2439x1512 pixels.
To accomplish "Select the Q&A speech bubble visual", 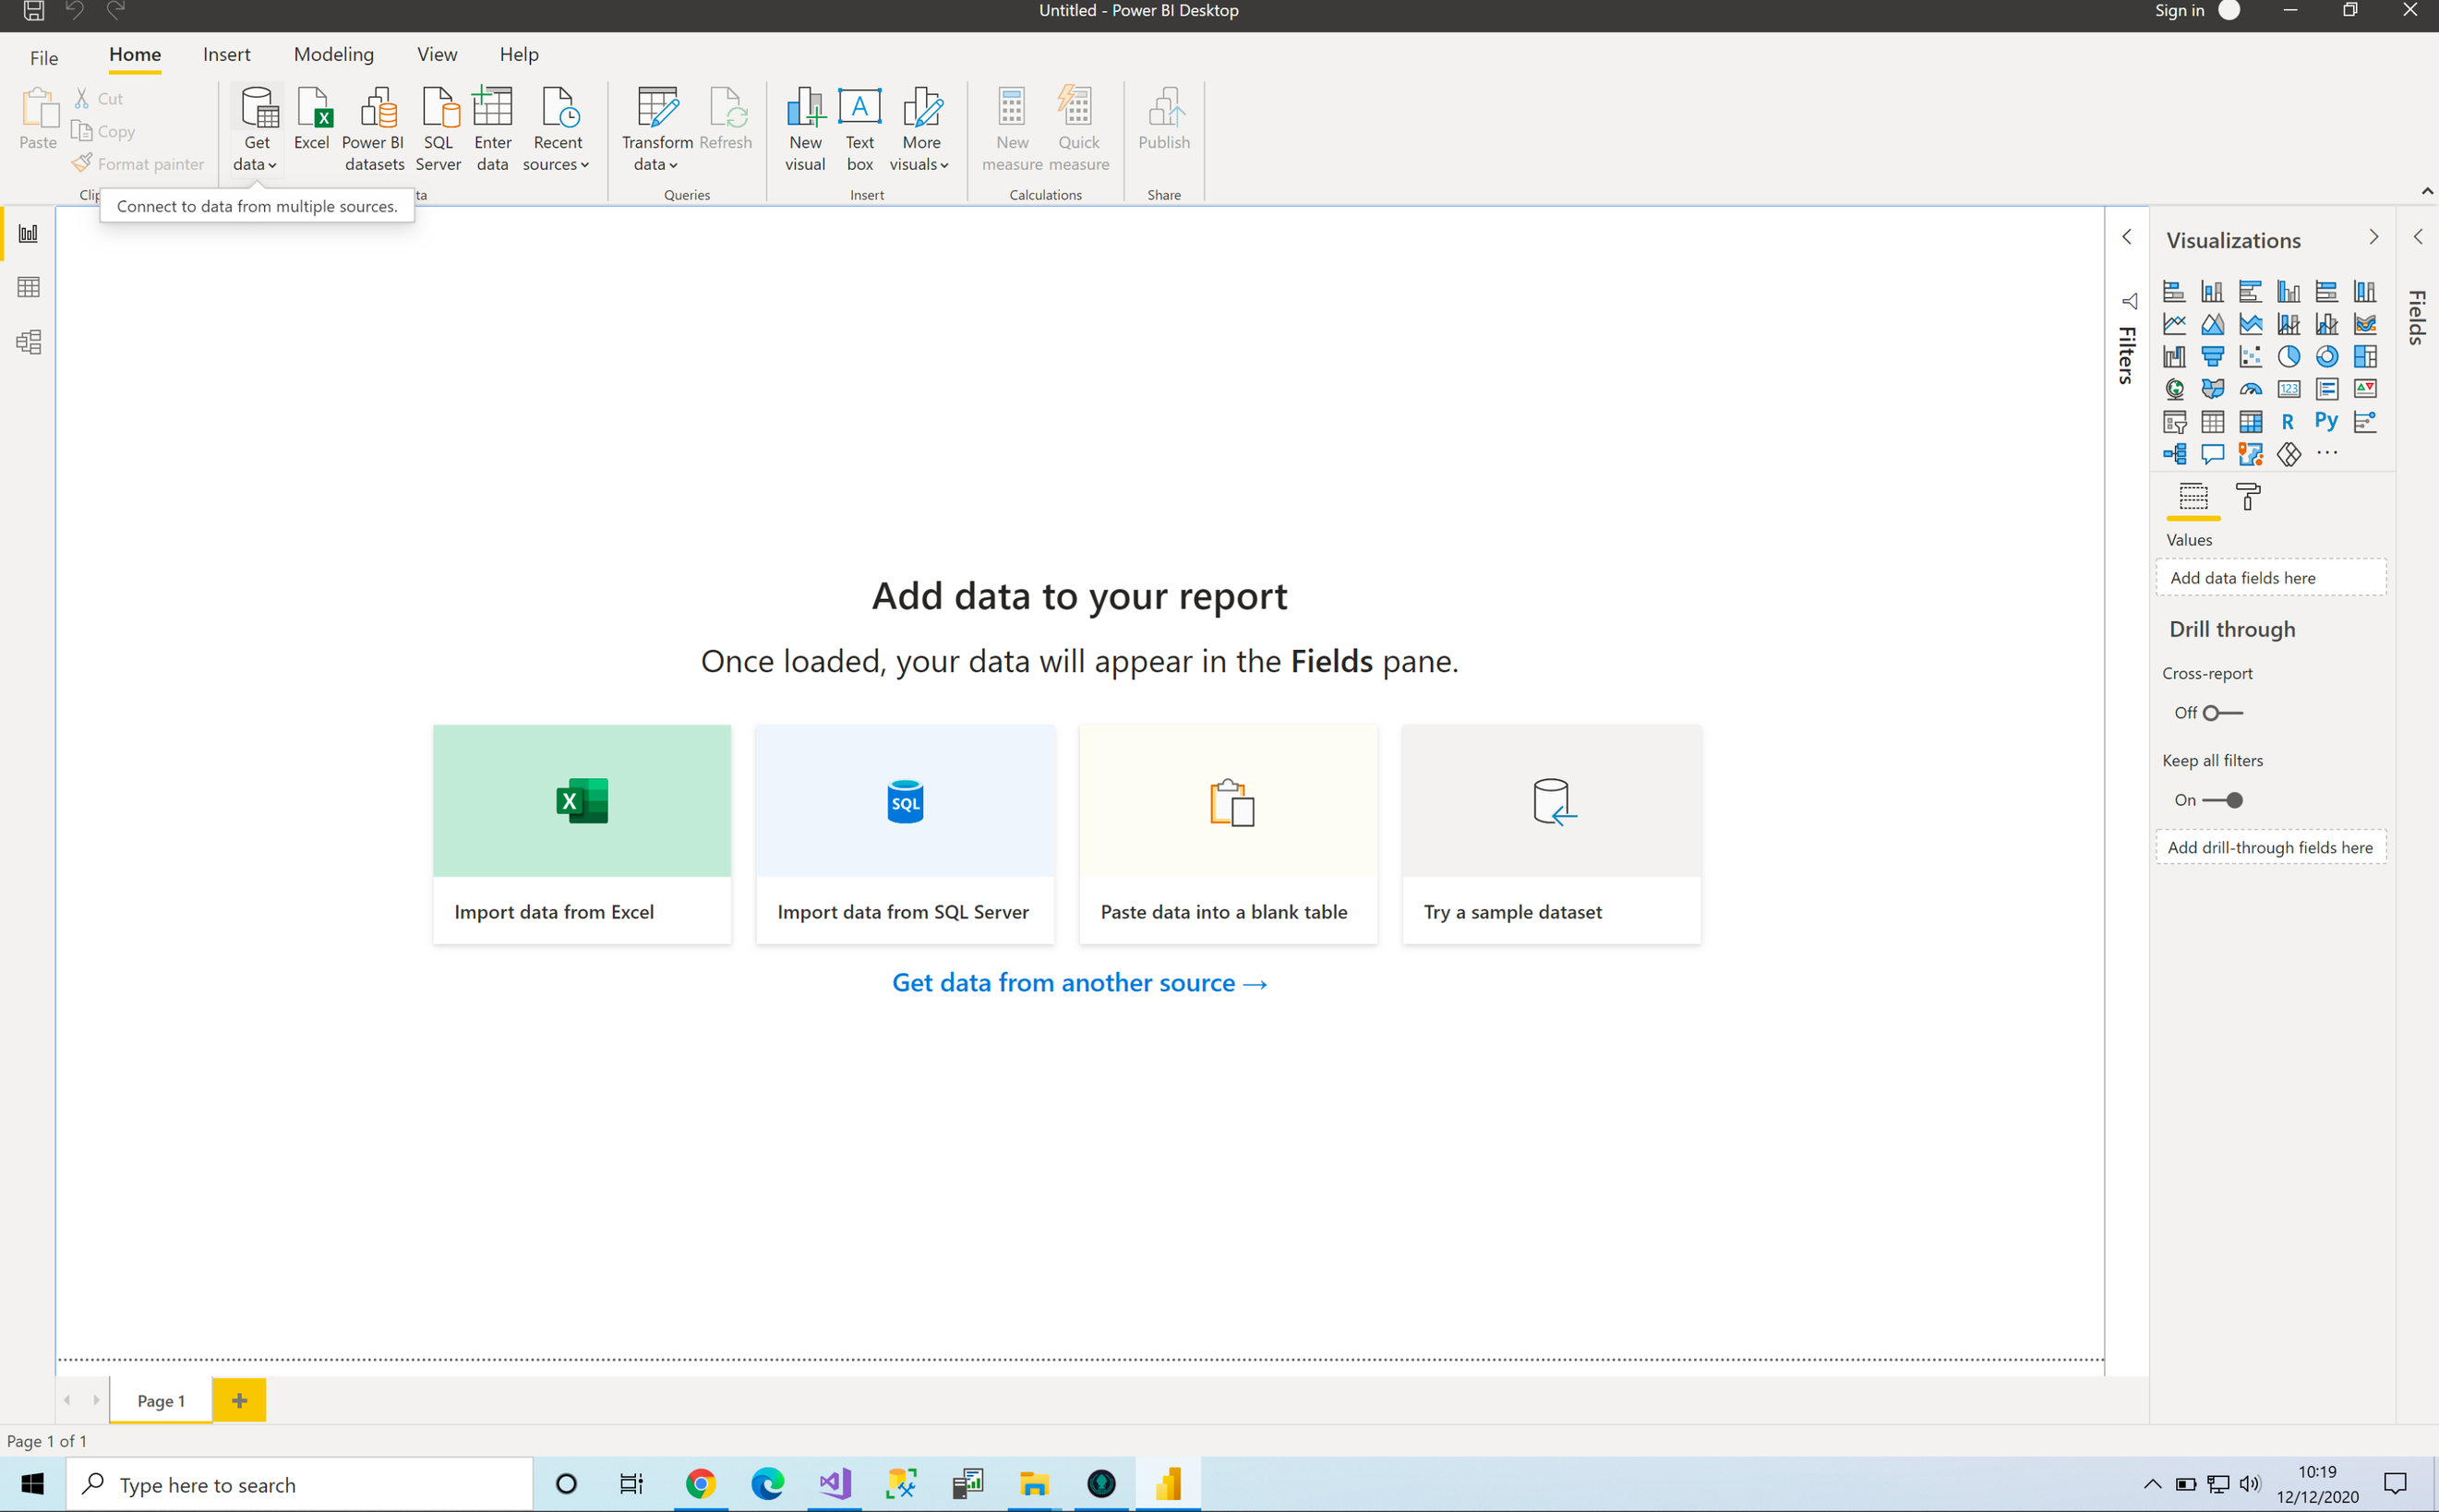I will [x=2212, y=454].
